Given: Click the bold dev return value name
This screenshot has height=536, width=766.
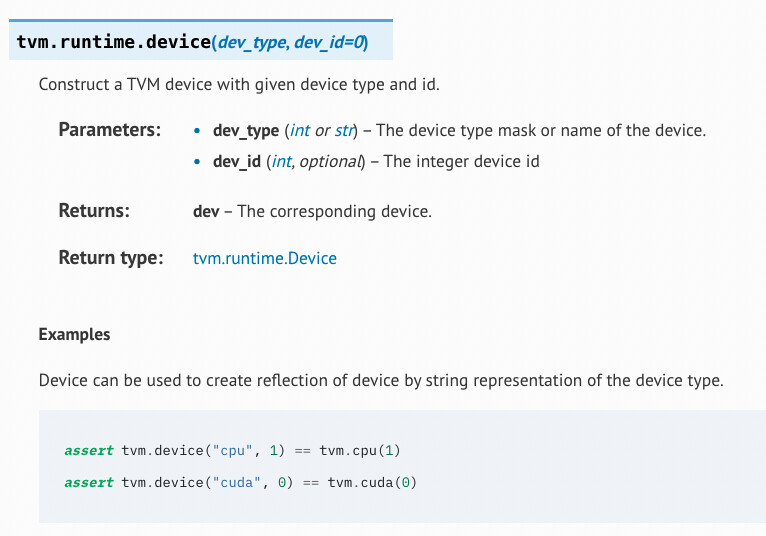Looking at the screenshot, I should (x=206, y=211).
